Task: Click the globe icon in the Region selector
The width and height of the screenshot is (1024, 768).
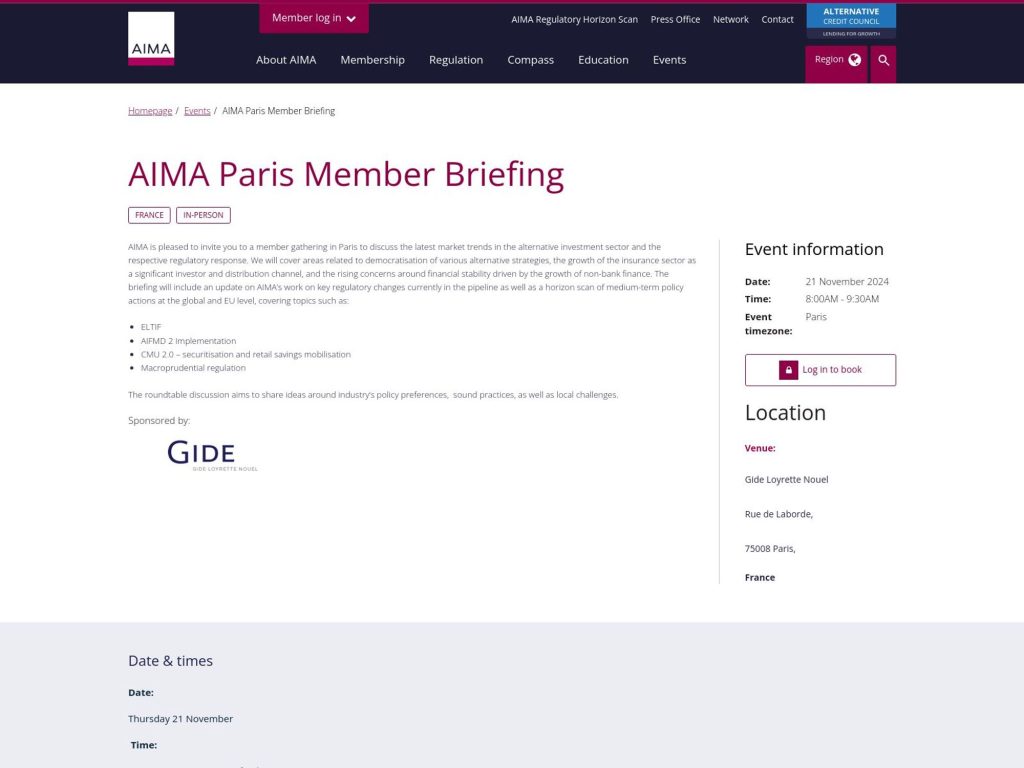Action: (x=855, y=59)
